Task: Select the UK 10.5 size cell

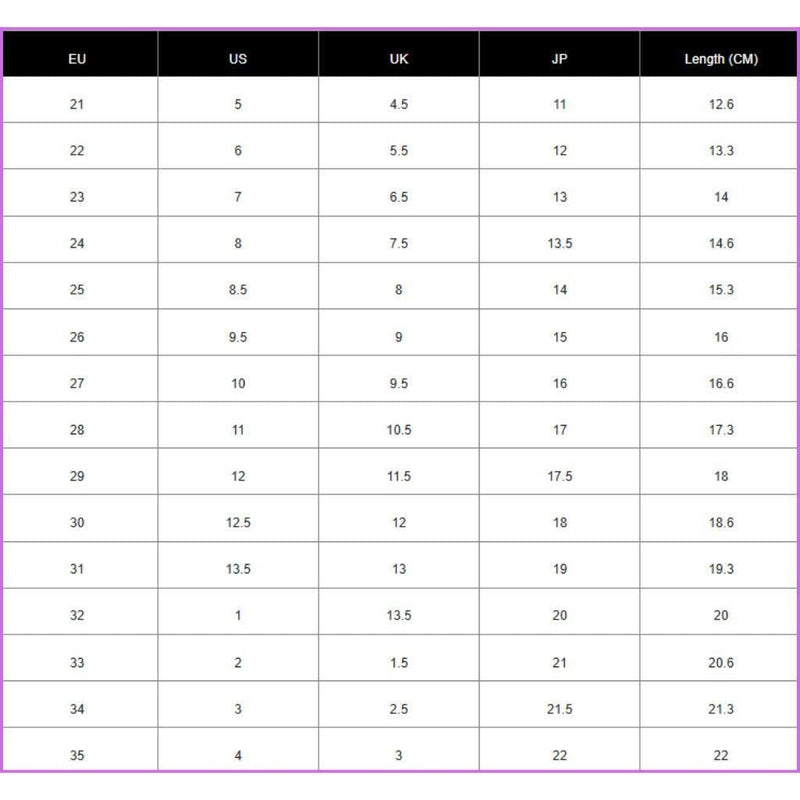Action: pyautogui.click(x=399, y=430)
